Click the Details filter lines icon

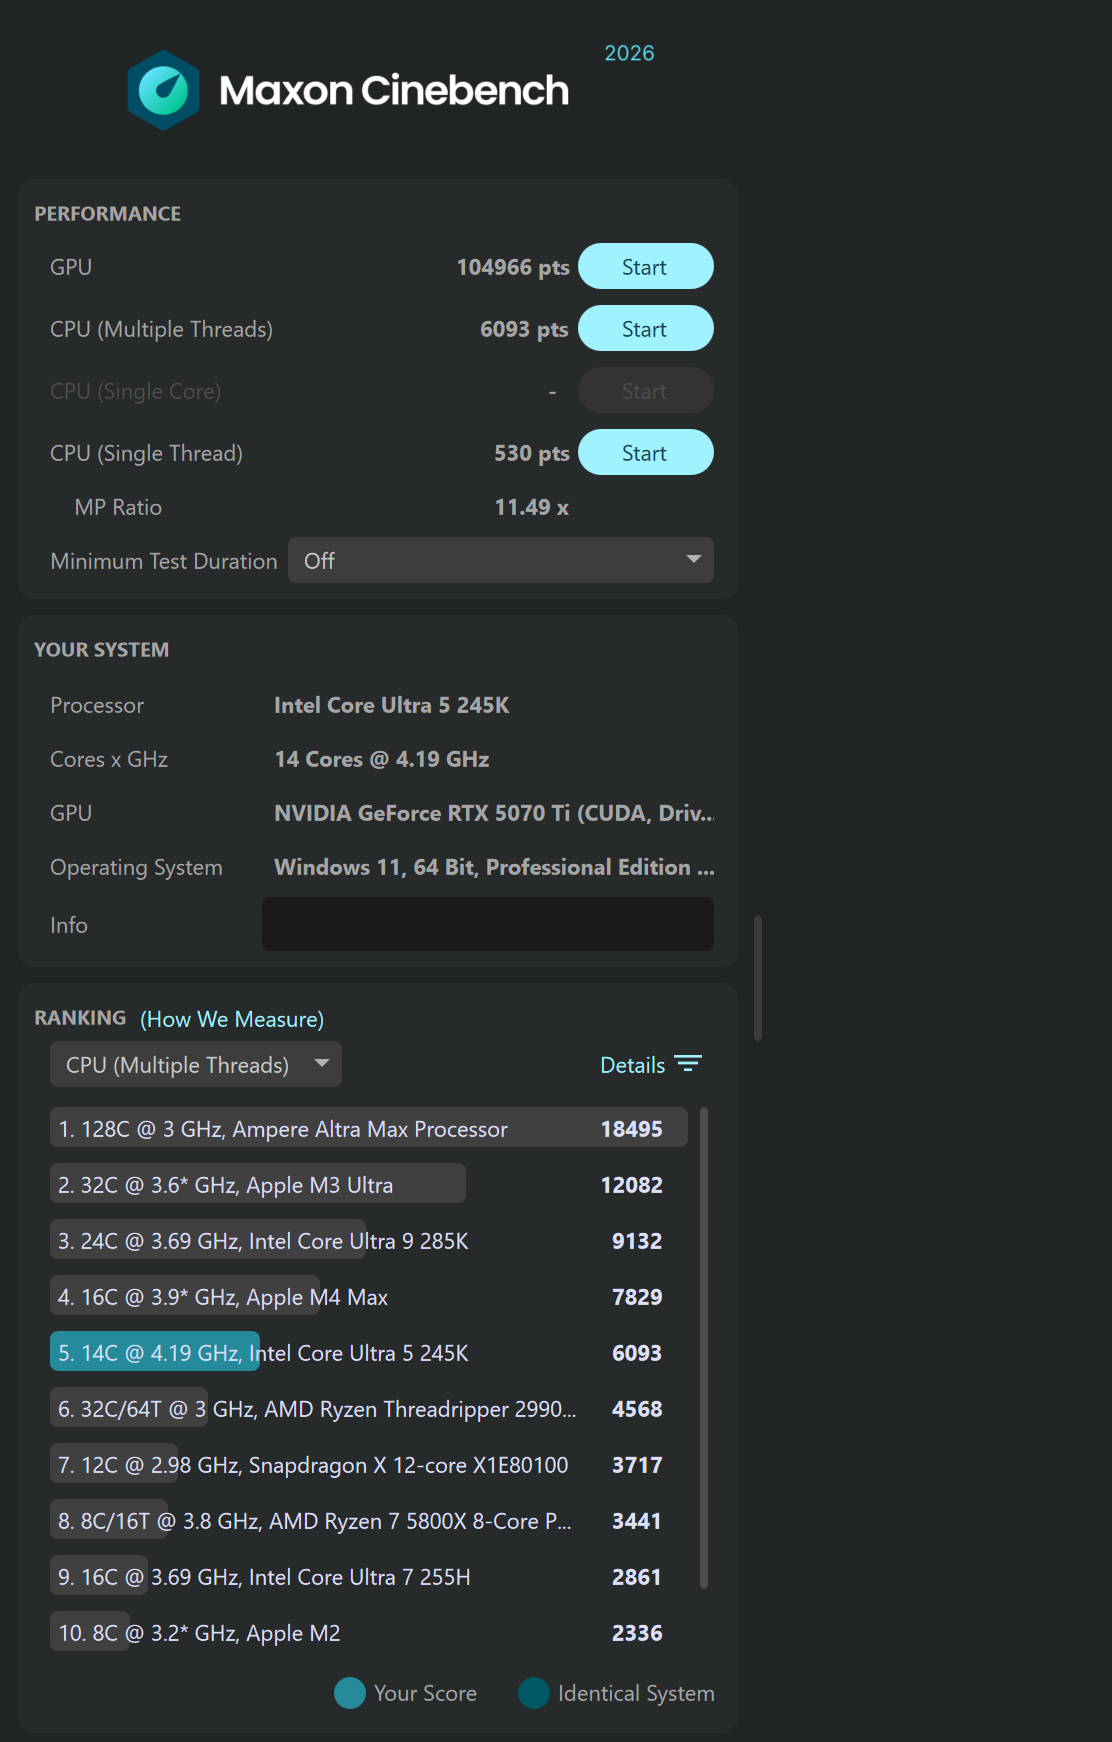(688, 1064)
